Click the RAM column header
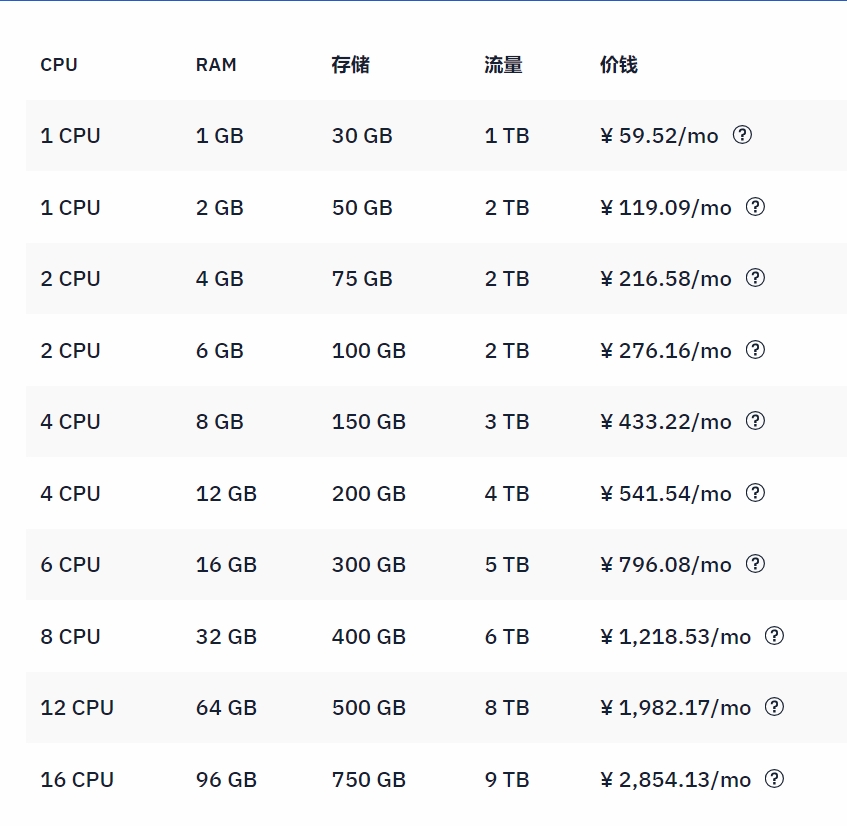847x826 pixels. click(216, 65)
